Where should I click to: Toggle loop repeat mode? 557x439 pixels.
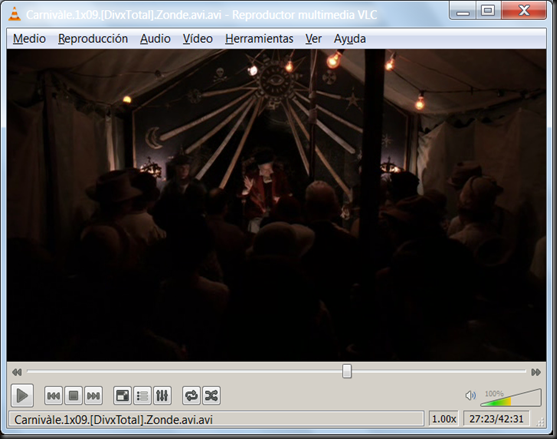click(x=191, y=395)
